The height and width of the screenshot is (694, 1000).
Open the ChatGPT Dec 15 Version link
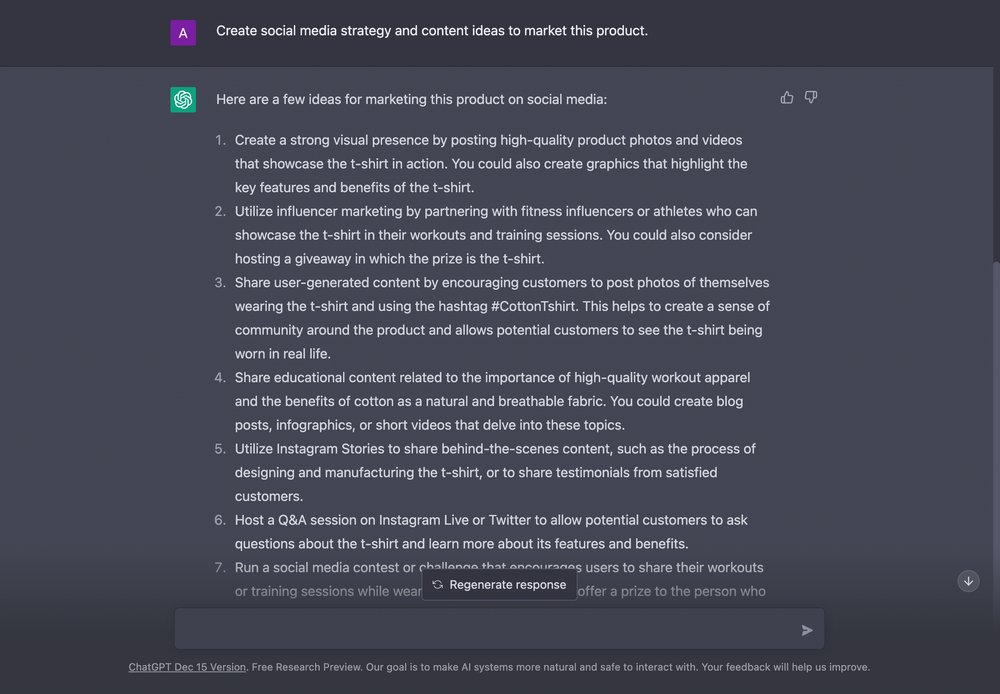click(x=187, y=667)
